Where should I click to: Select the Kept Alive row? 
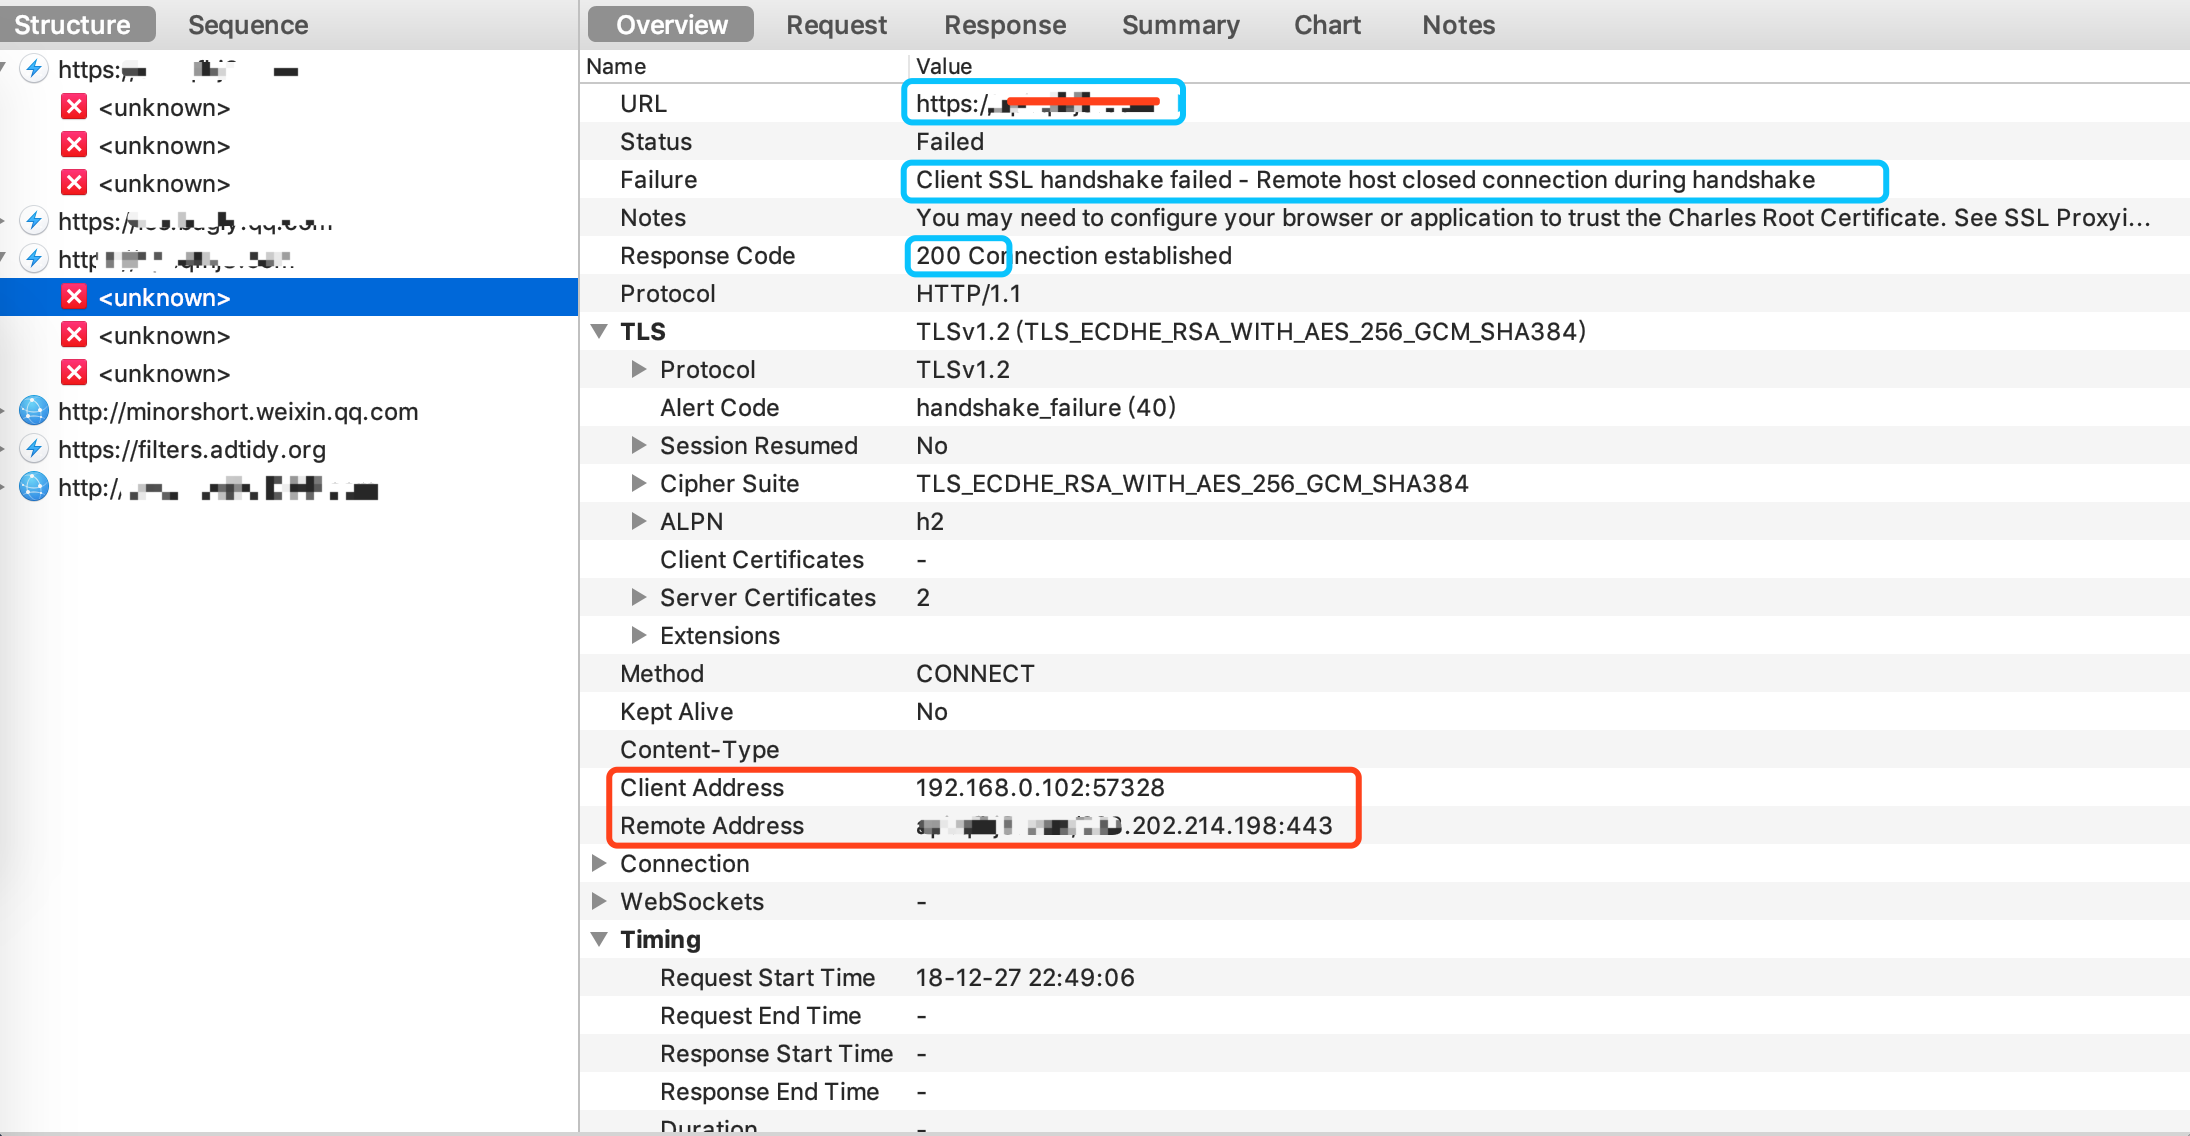pos(1385,711)
